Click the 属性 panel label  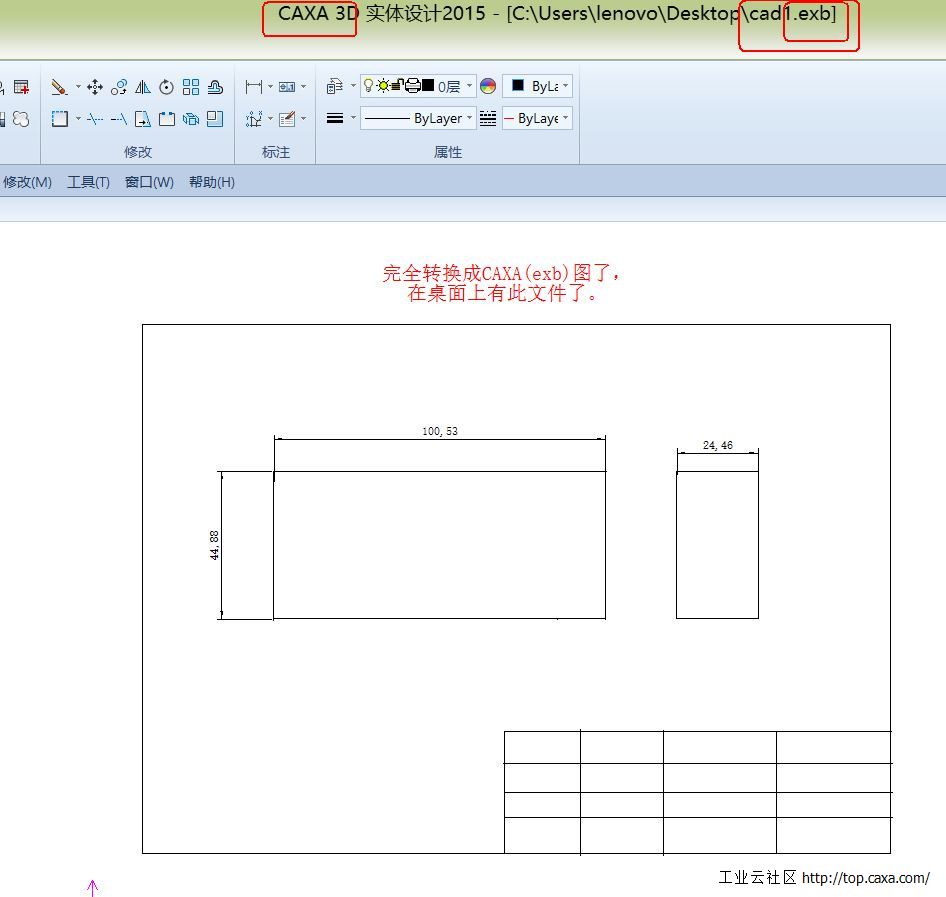click(448, 152)
